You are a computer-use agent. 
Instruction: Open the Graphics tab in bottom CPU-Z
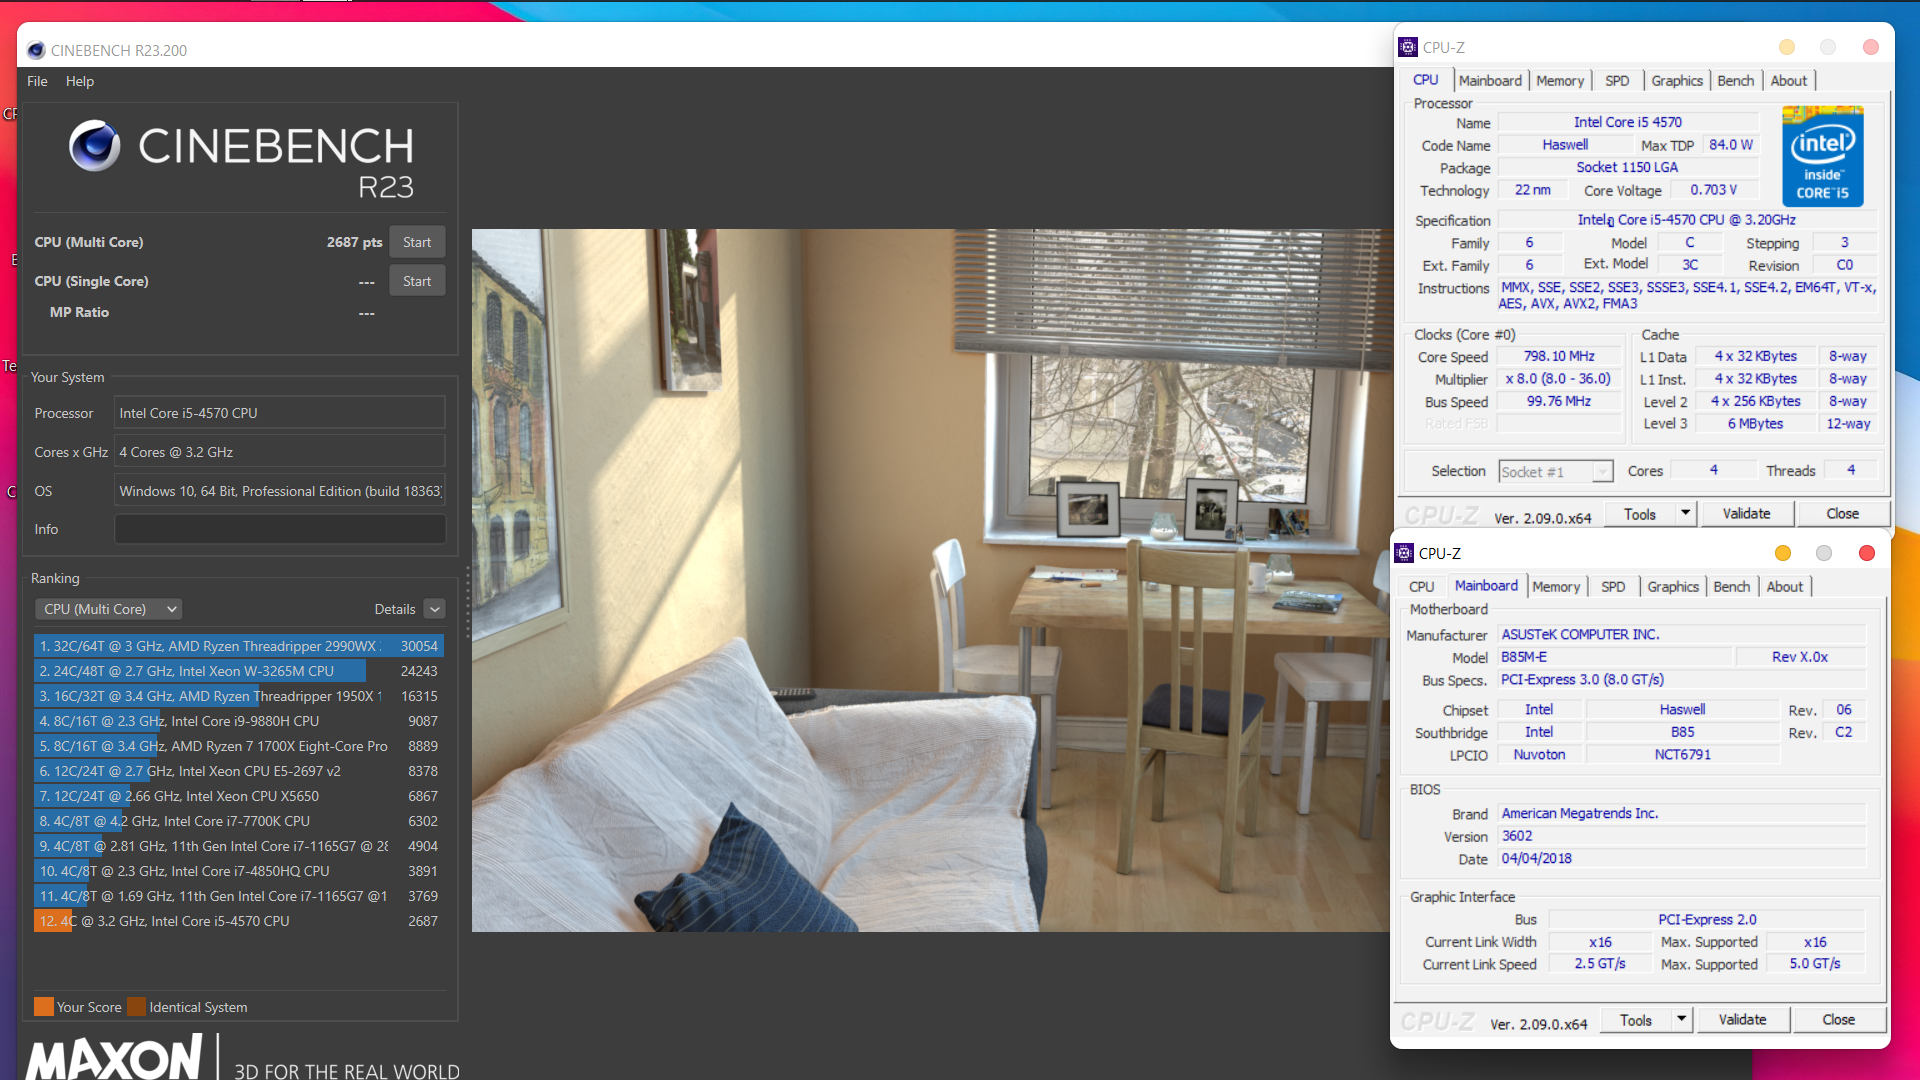[1672, 587]
